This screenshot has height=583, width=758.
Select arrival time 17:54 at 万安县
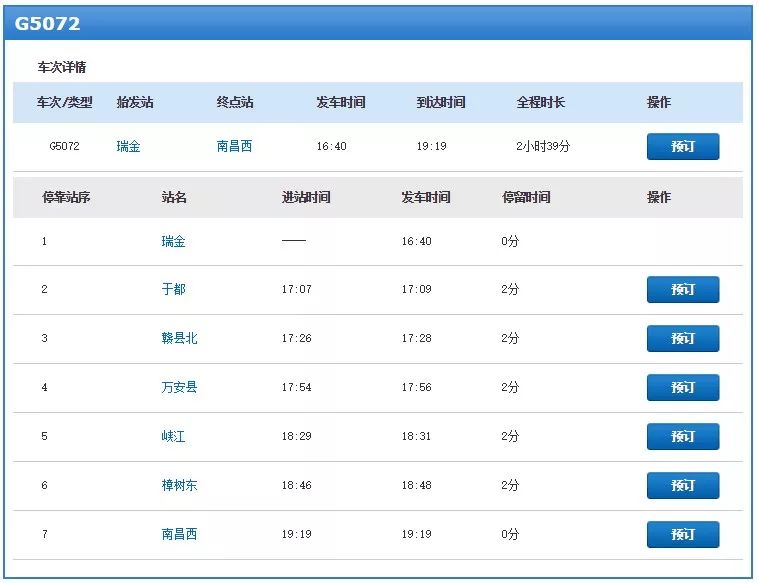pyautogui.click(x=296, y=387)
